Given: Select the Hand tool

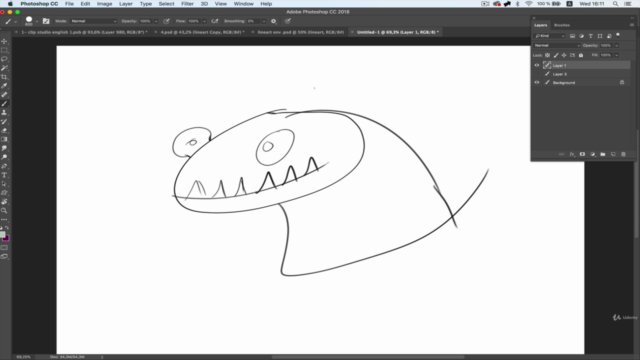Looking at the screenshot, I should (4, 202).
